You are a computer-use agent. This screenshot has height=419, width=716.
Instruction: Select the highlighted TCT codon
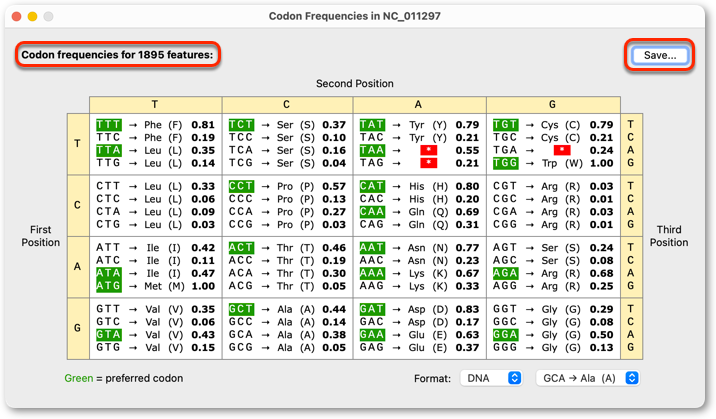[241, 125]
